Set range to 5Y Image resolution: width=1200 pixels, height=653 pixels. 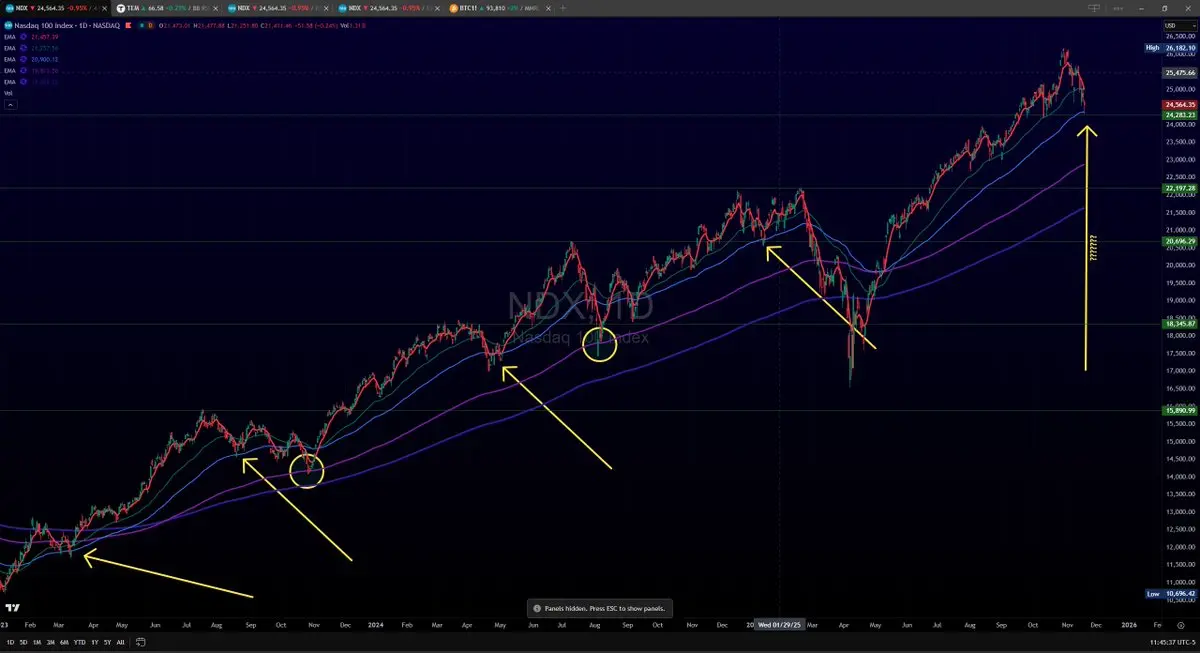(107, 642)
